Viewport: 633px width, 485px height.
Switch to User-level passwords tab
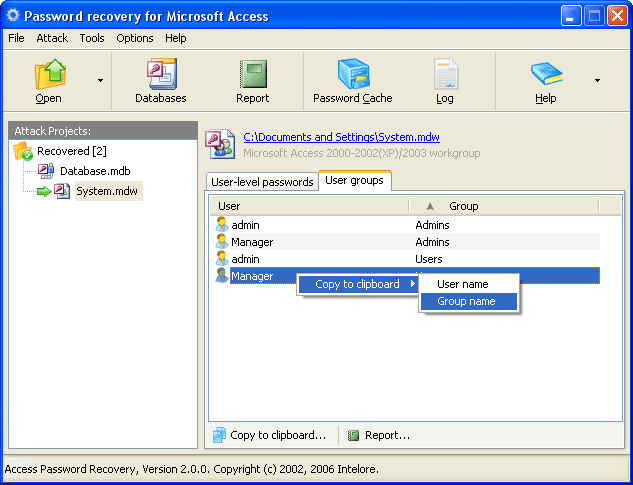coord(262,182)
